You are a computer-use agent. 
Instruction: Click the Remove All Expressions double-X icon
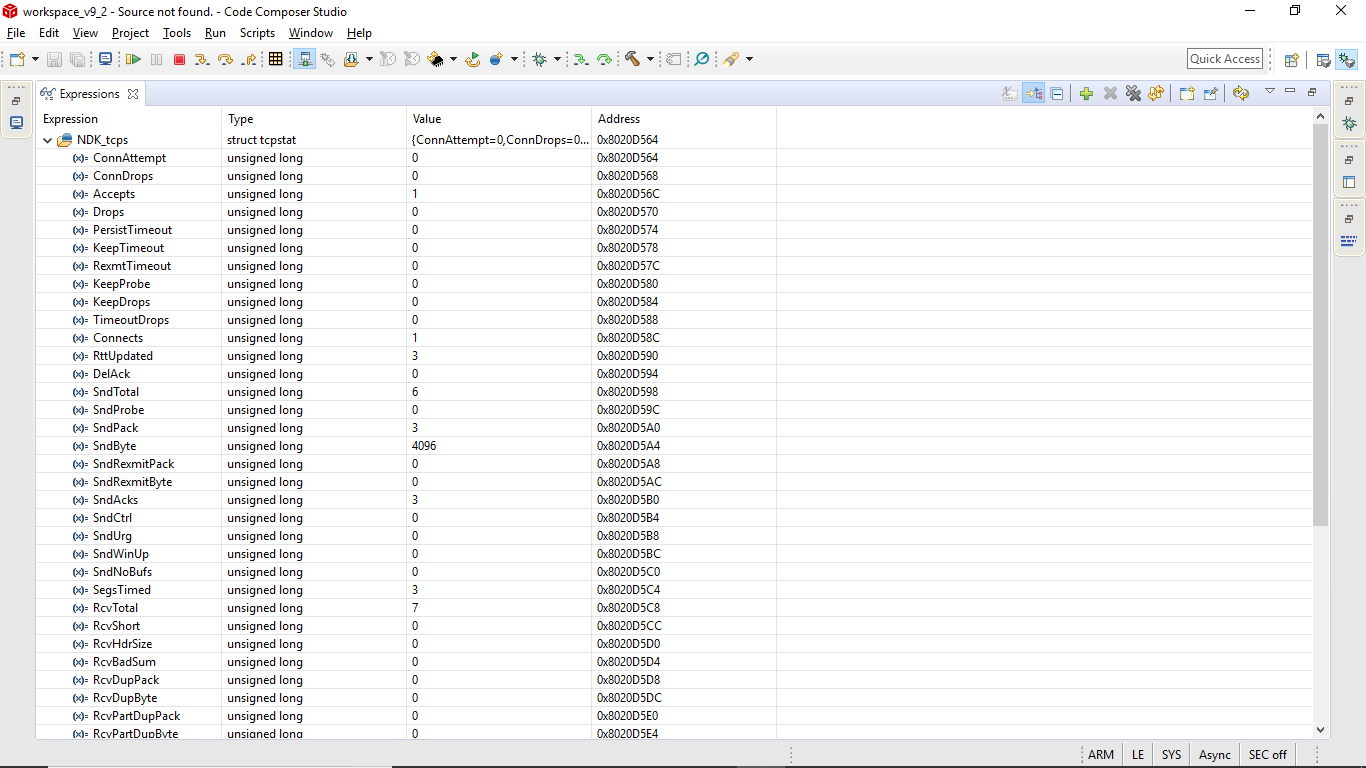click(1133, 93)
